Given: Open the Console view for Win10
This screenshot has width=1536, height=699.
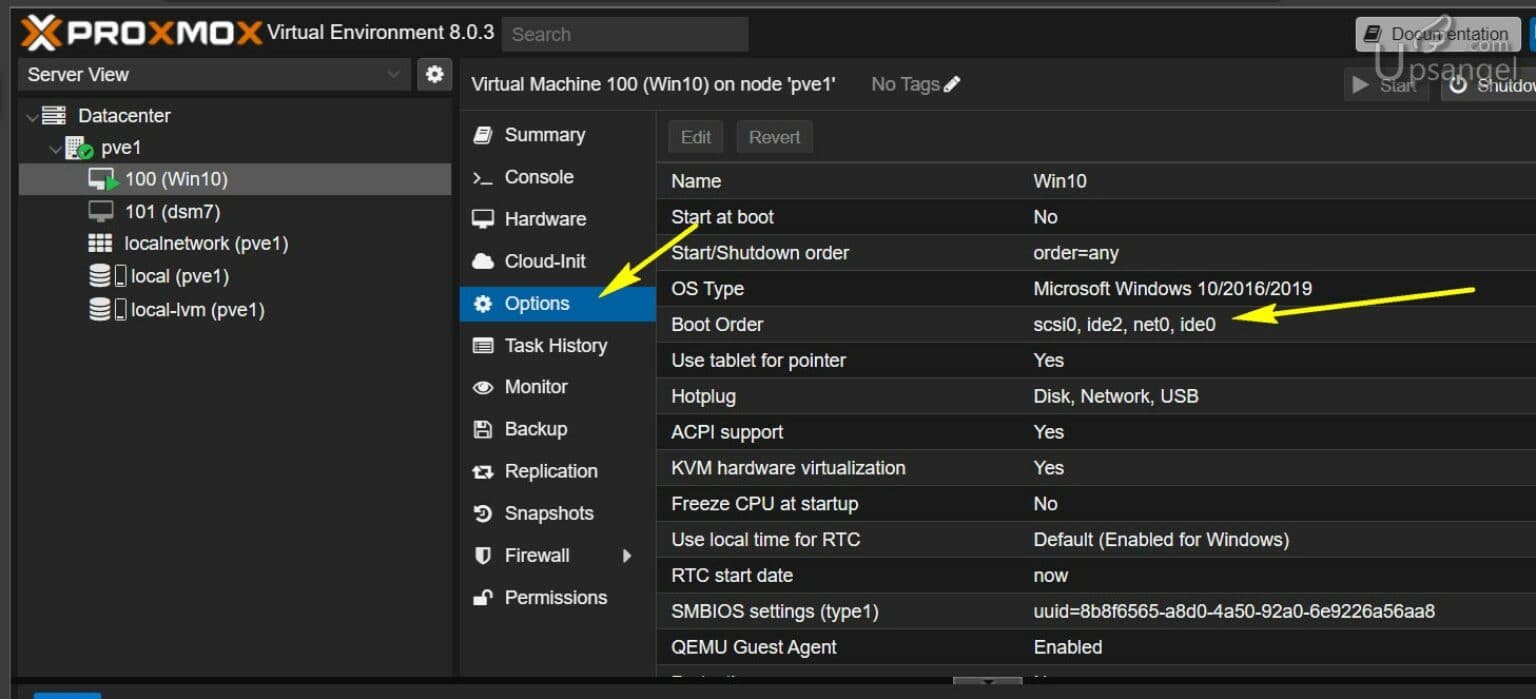Looking at the screenshot, I should coord(548,177).
